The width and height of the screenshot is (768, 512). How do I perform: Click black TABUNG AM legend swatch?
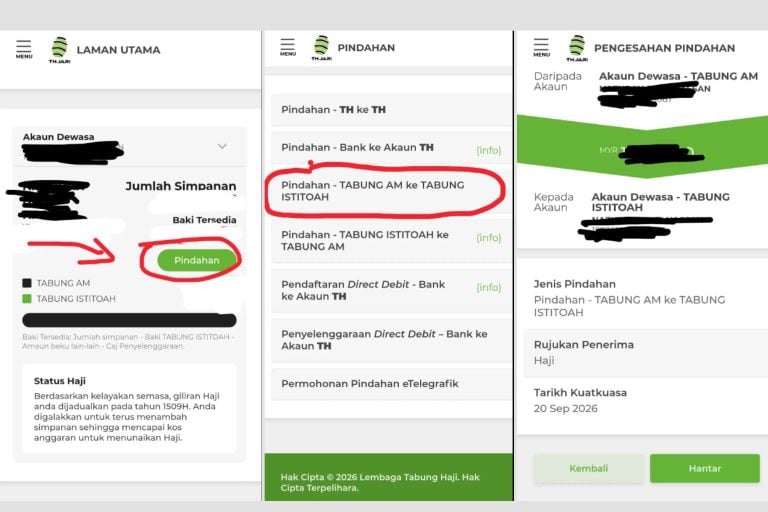(27, 283)
